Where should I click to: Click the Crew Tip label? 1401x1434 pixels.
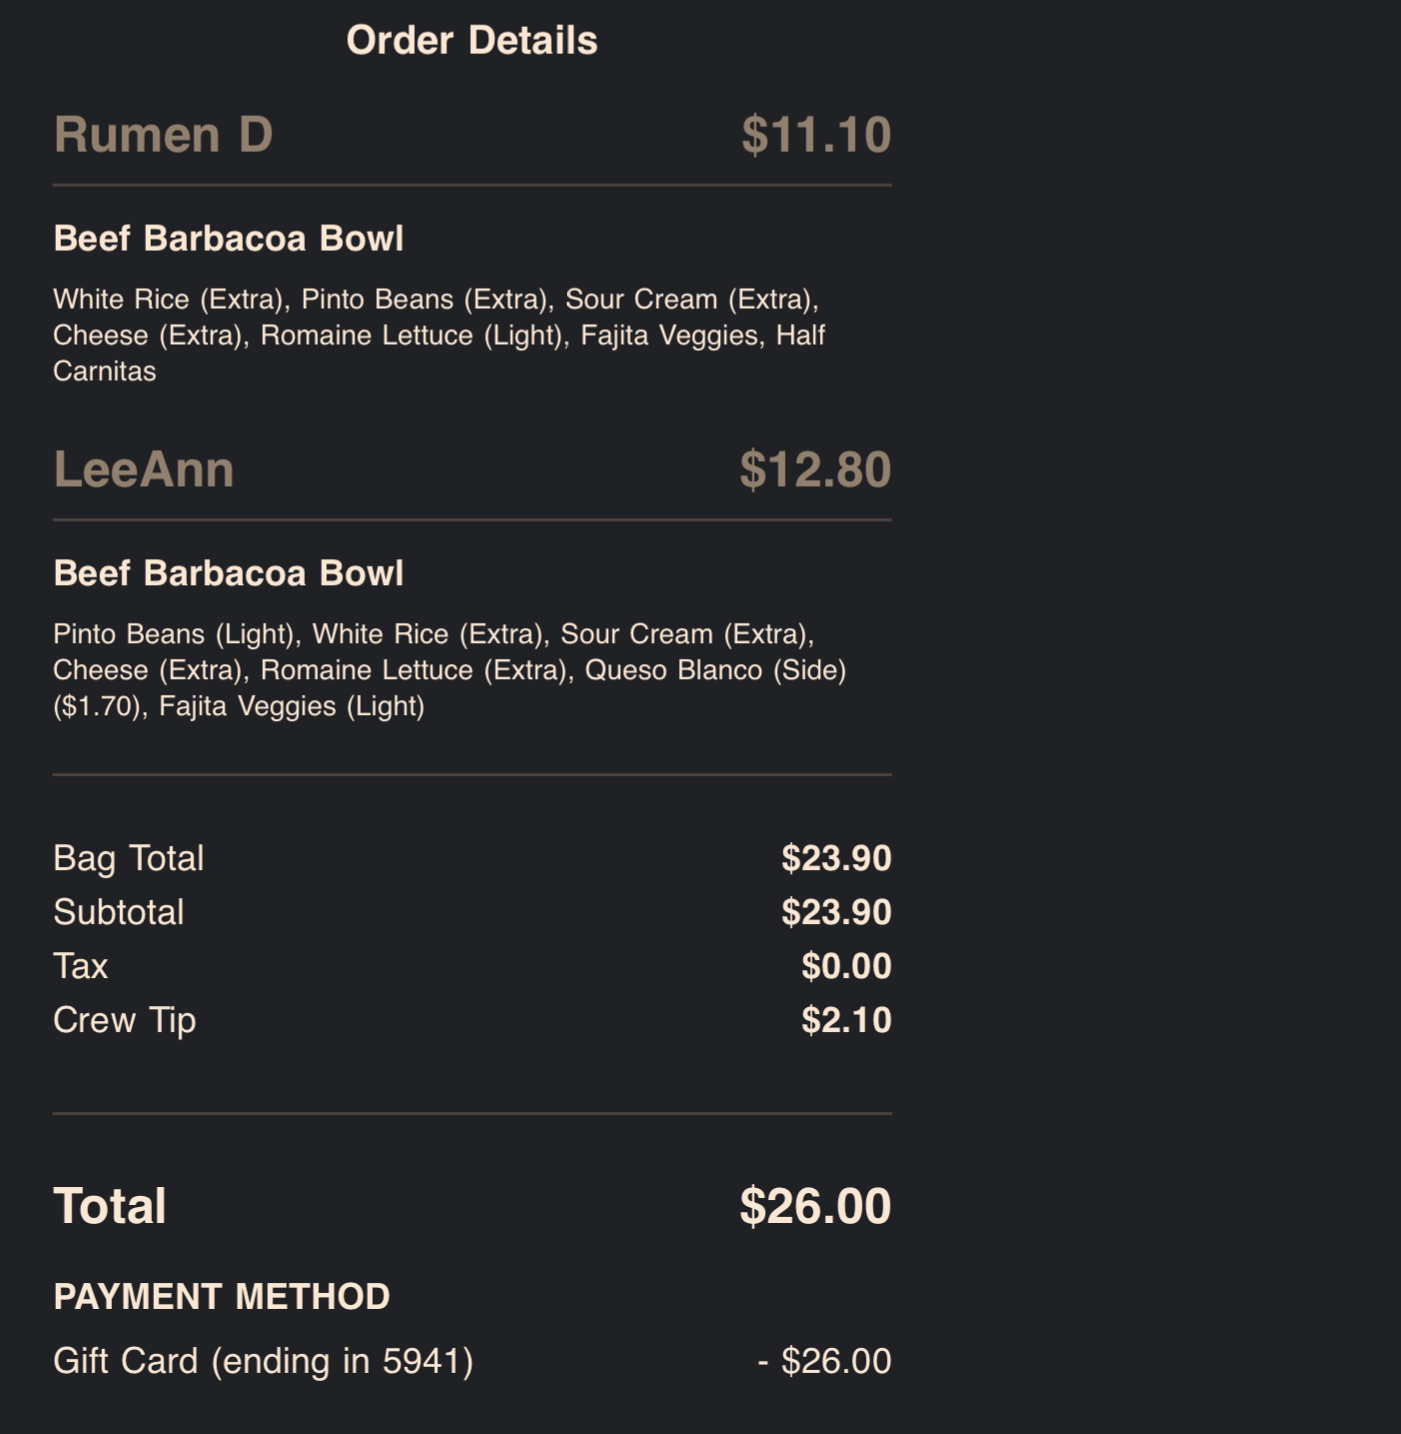coord(124,1021)
